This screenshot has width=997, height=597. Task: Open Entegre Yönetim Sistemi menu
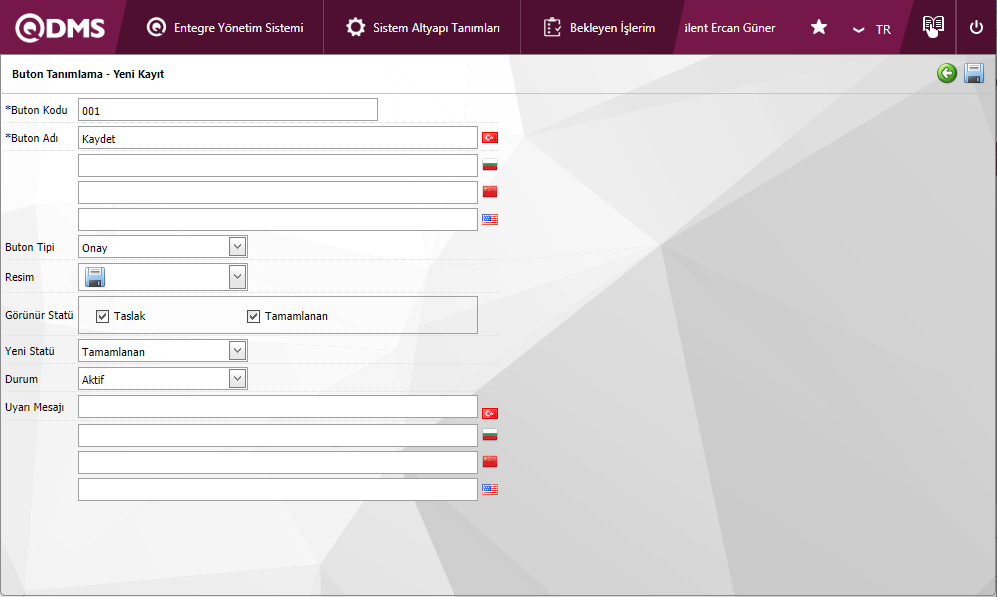(x=225, y=27)
